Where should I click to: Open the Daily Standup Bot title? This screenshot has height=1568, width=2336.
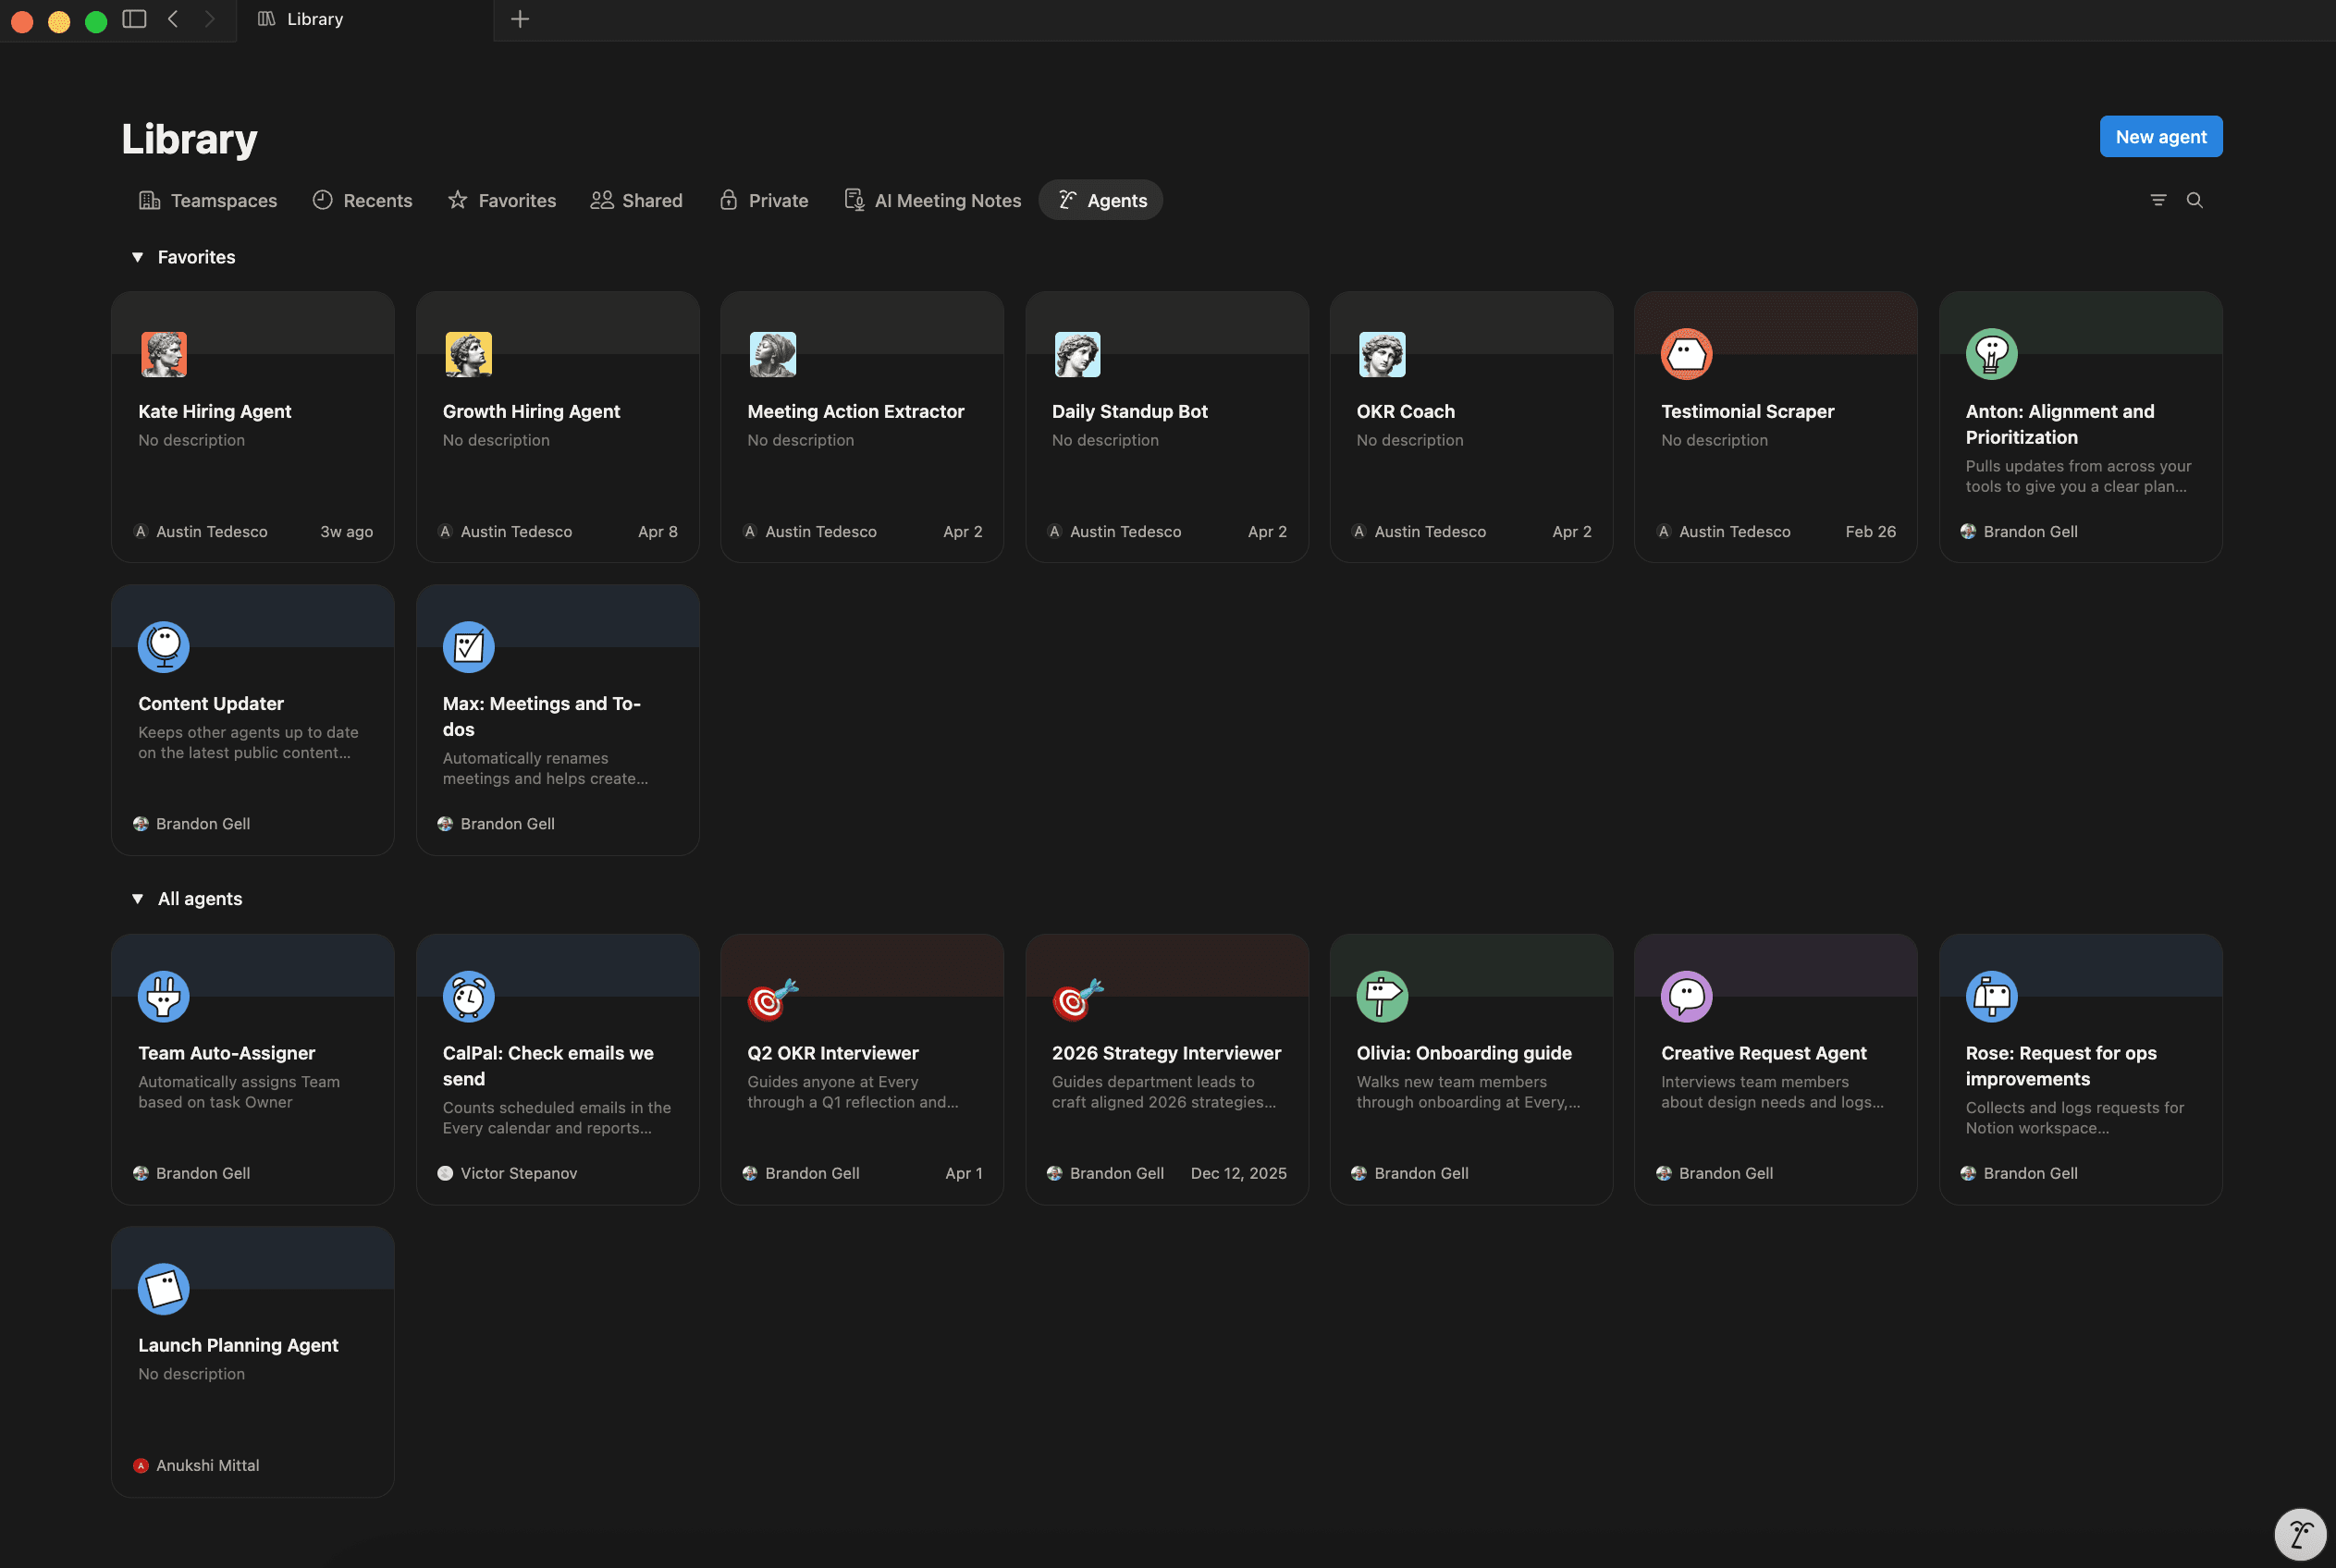coord(1130,411)
